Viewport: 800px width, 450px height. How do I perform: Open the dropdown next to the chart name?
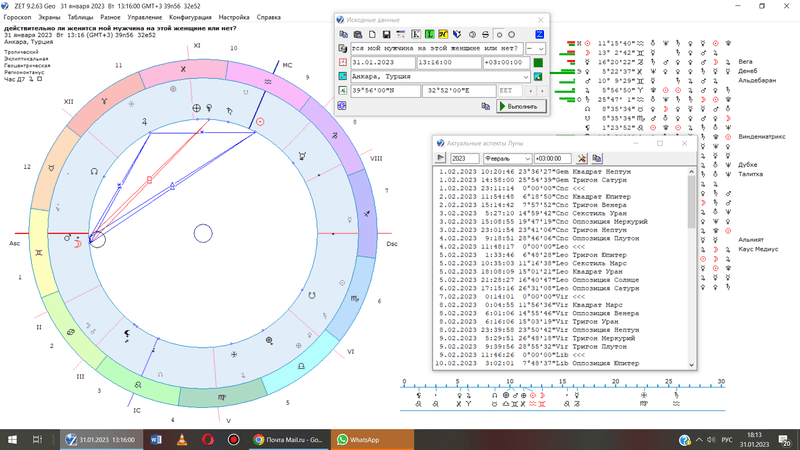point(542,48)
